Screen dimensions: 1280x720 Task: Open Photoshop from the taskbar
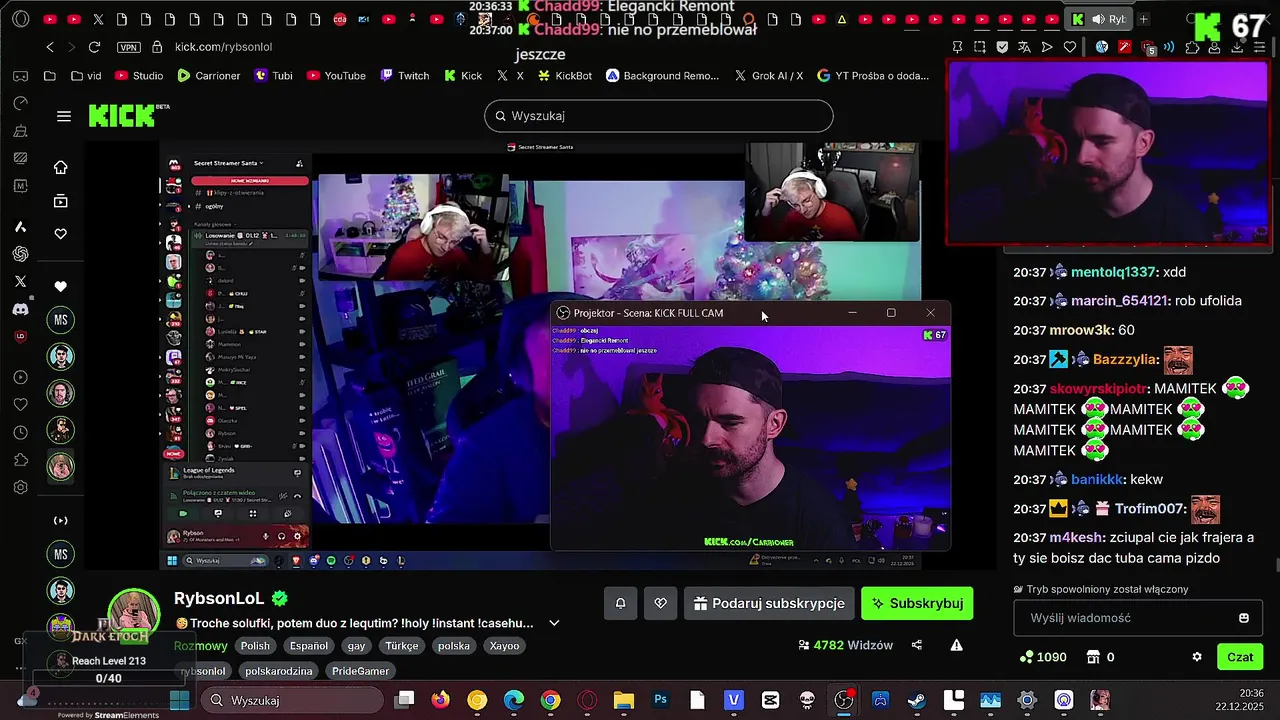[x=660, y=700]
